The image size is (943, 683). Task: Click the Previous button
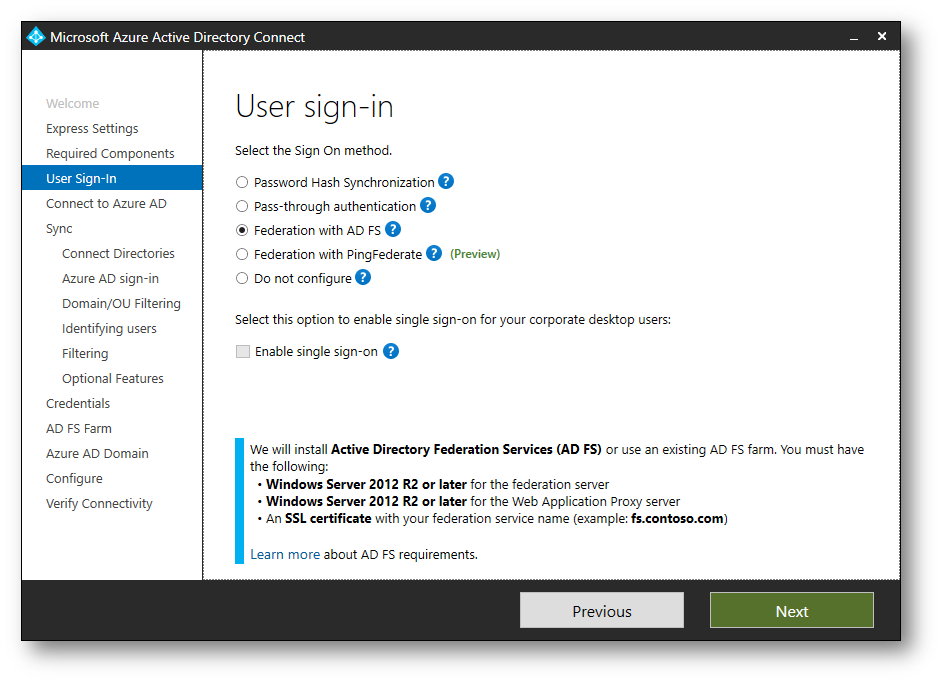tap(601, 610)
